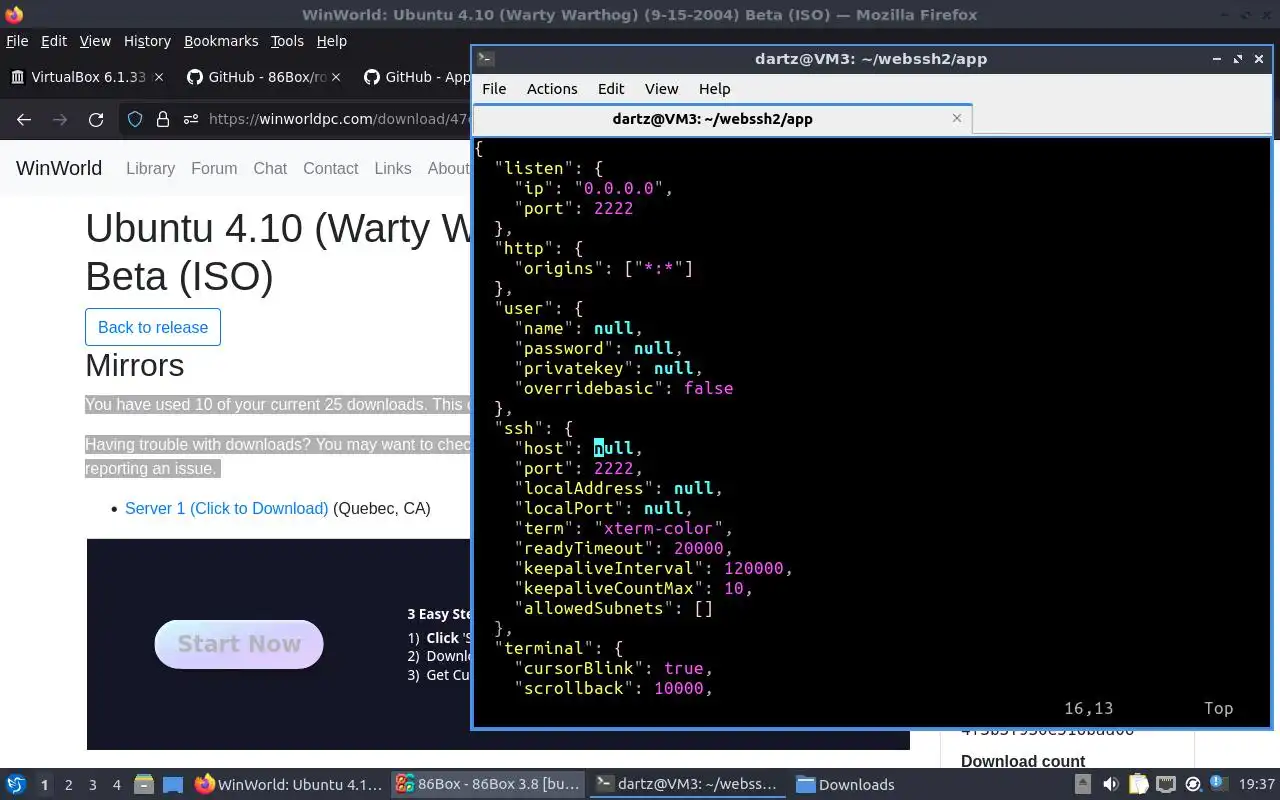
Task: Reload the WinWorld page in Firefox
Action: click(96, 119)
